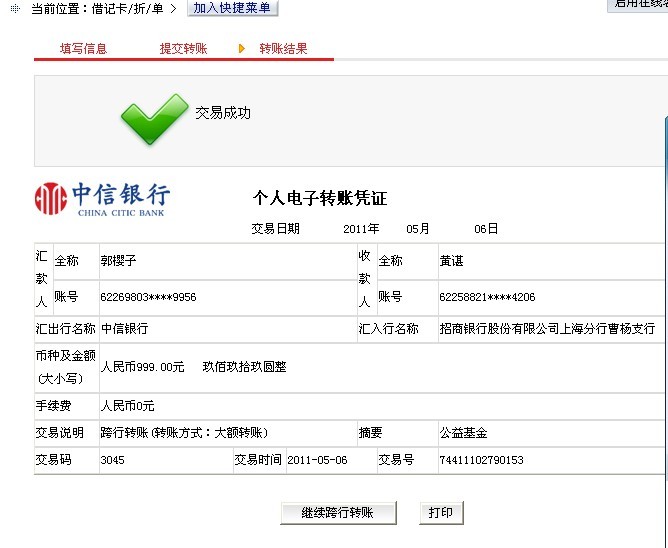Click the remitter account 62269803****9956
This screenshot has width=668, height=548.
click(x=148, y=297)
